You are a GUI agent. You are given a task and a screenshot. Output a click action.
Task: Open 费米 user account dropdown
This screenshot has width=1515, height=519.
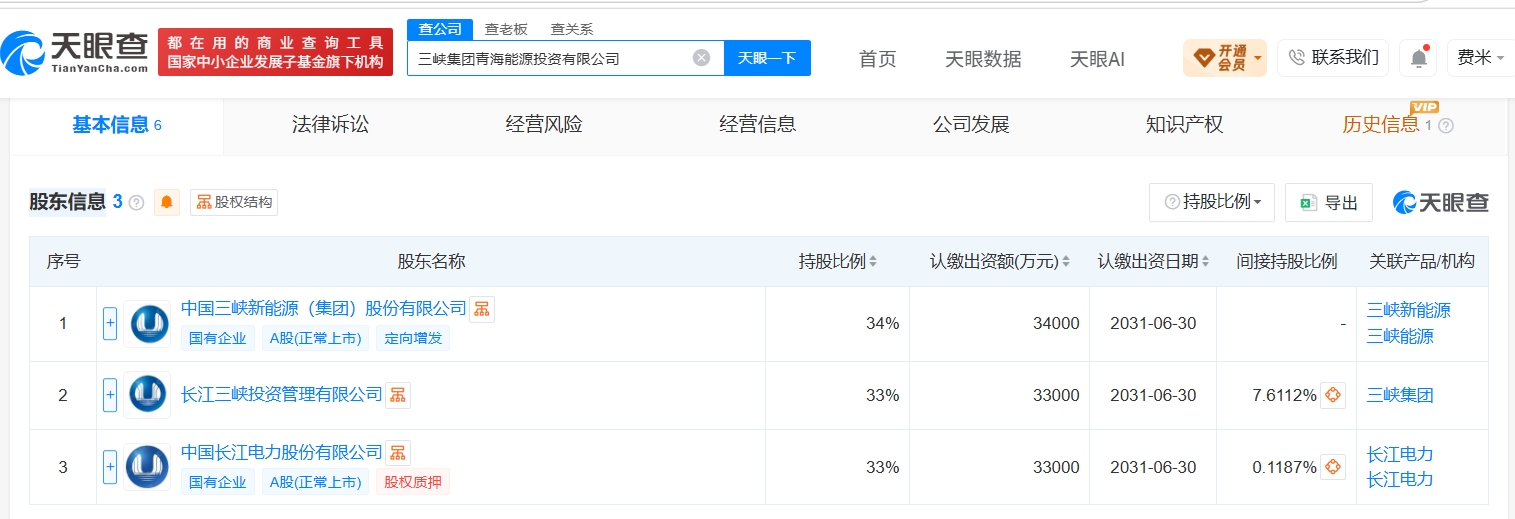[1480, 58]
